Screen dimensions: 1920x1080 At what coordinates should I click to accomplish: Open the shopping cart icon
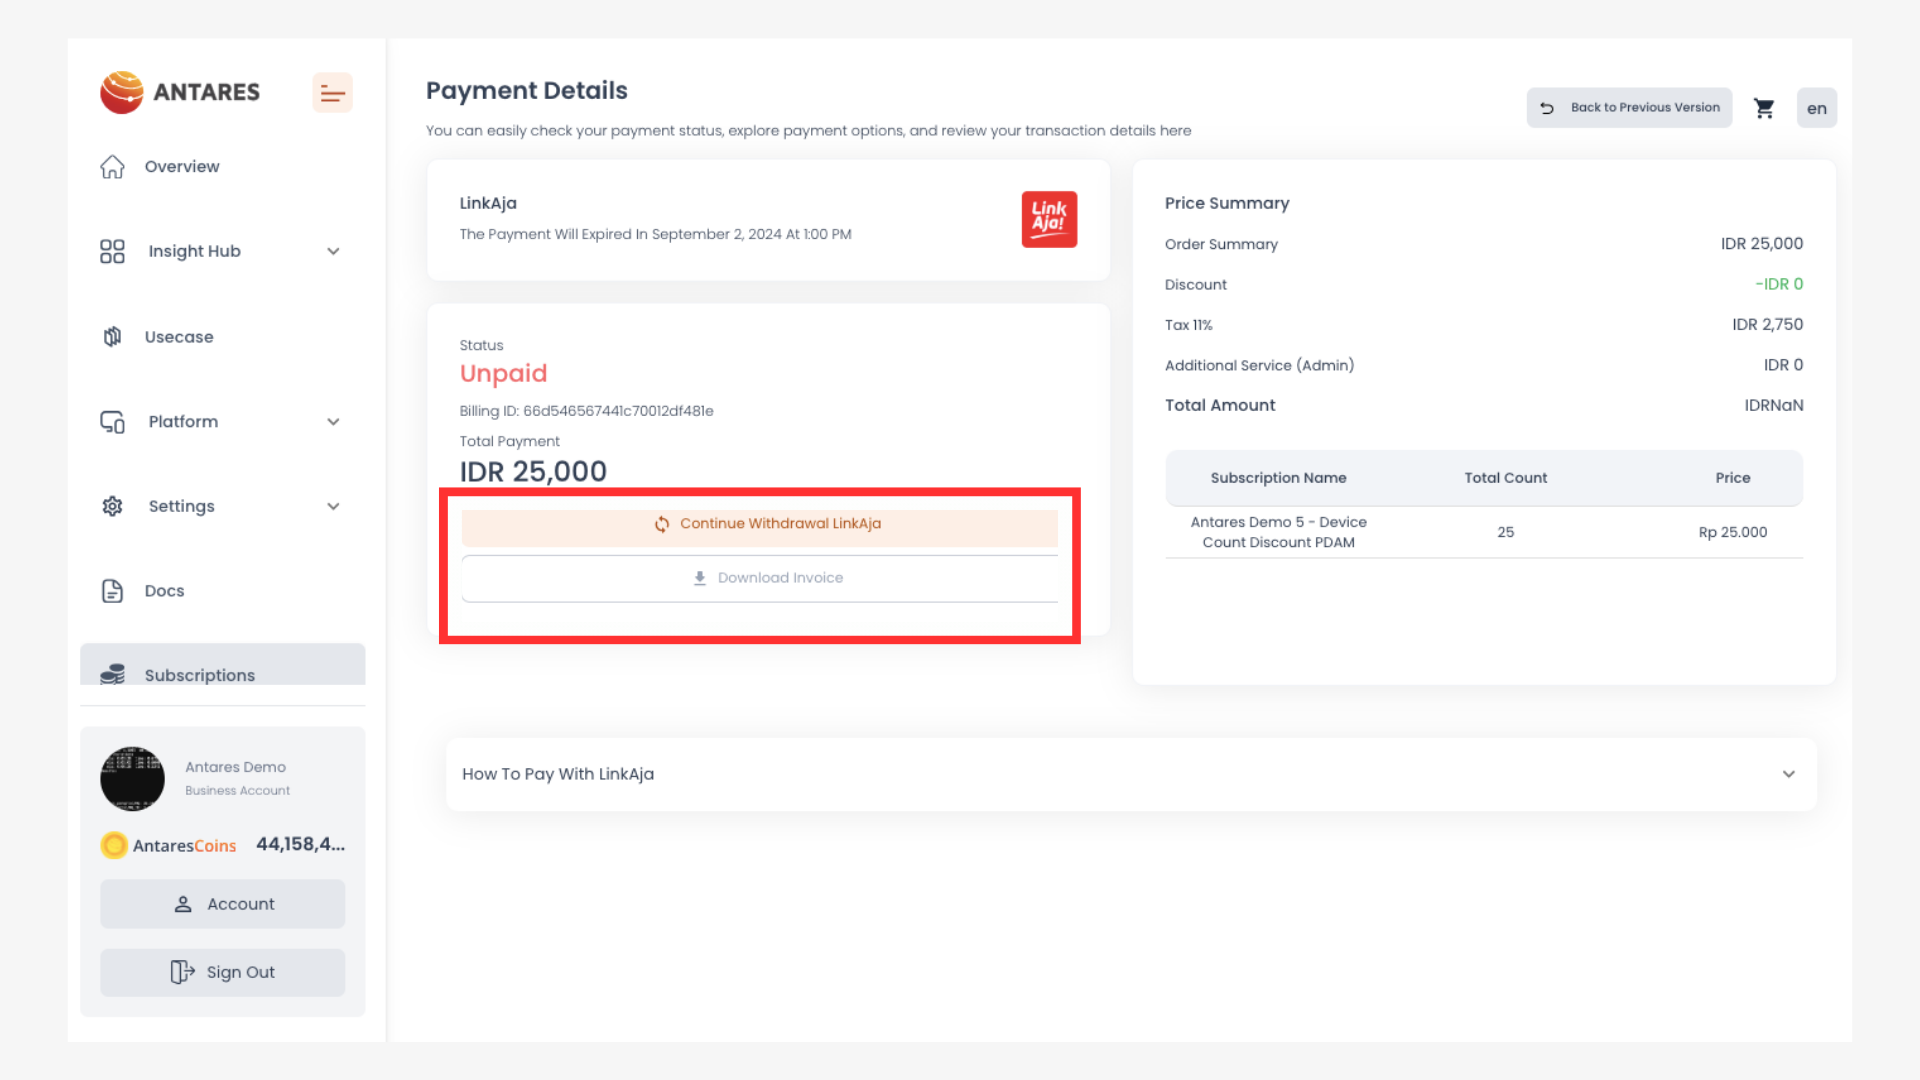[x=1764, y=108]
